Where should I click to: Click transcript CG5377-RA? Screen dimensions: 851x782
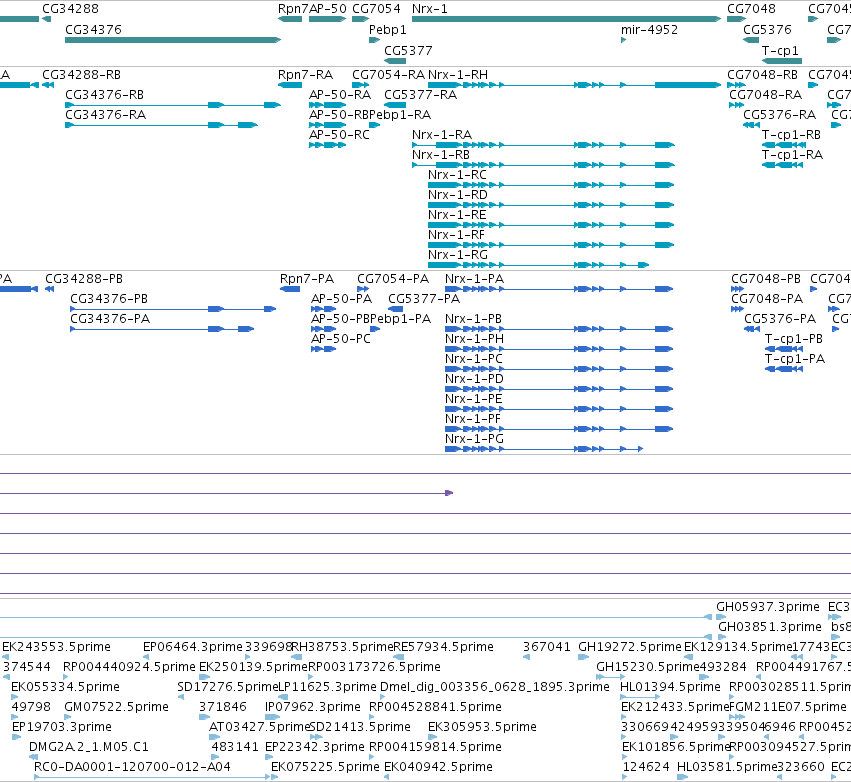pos(421,94)
